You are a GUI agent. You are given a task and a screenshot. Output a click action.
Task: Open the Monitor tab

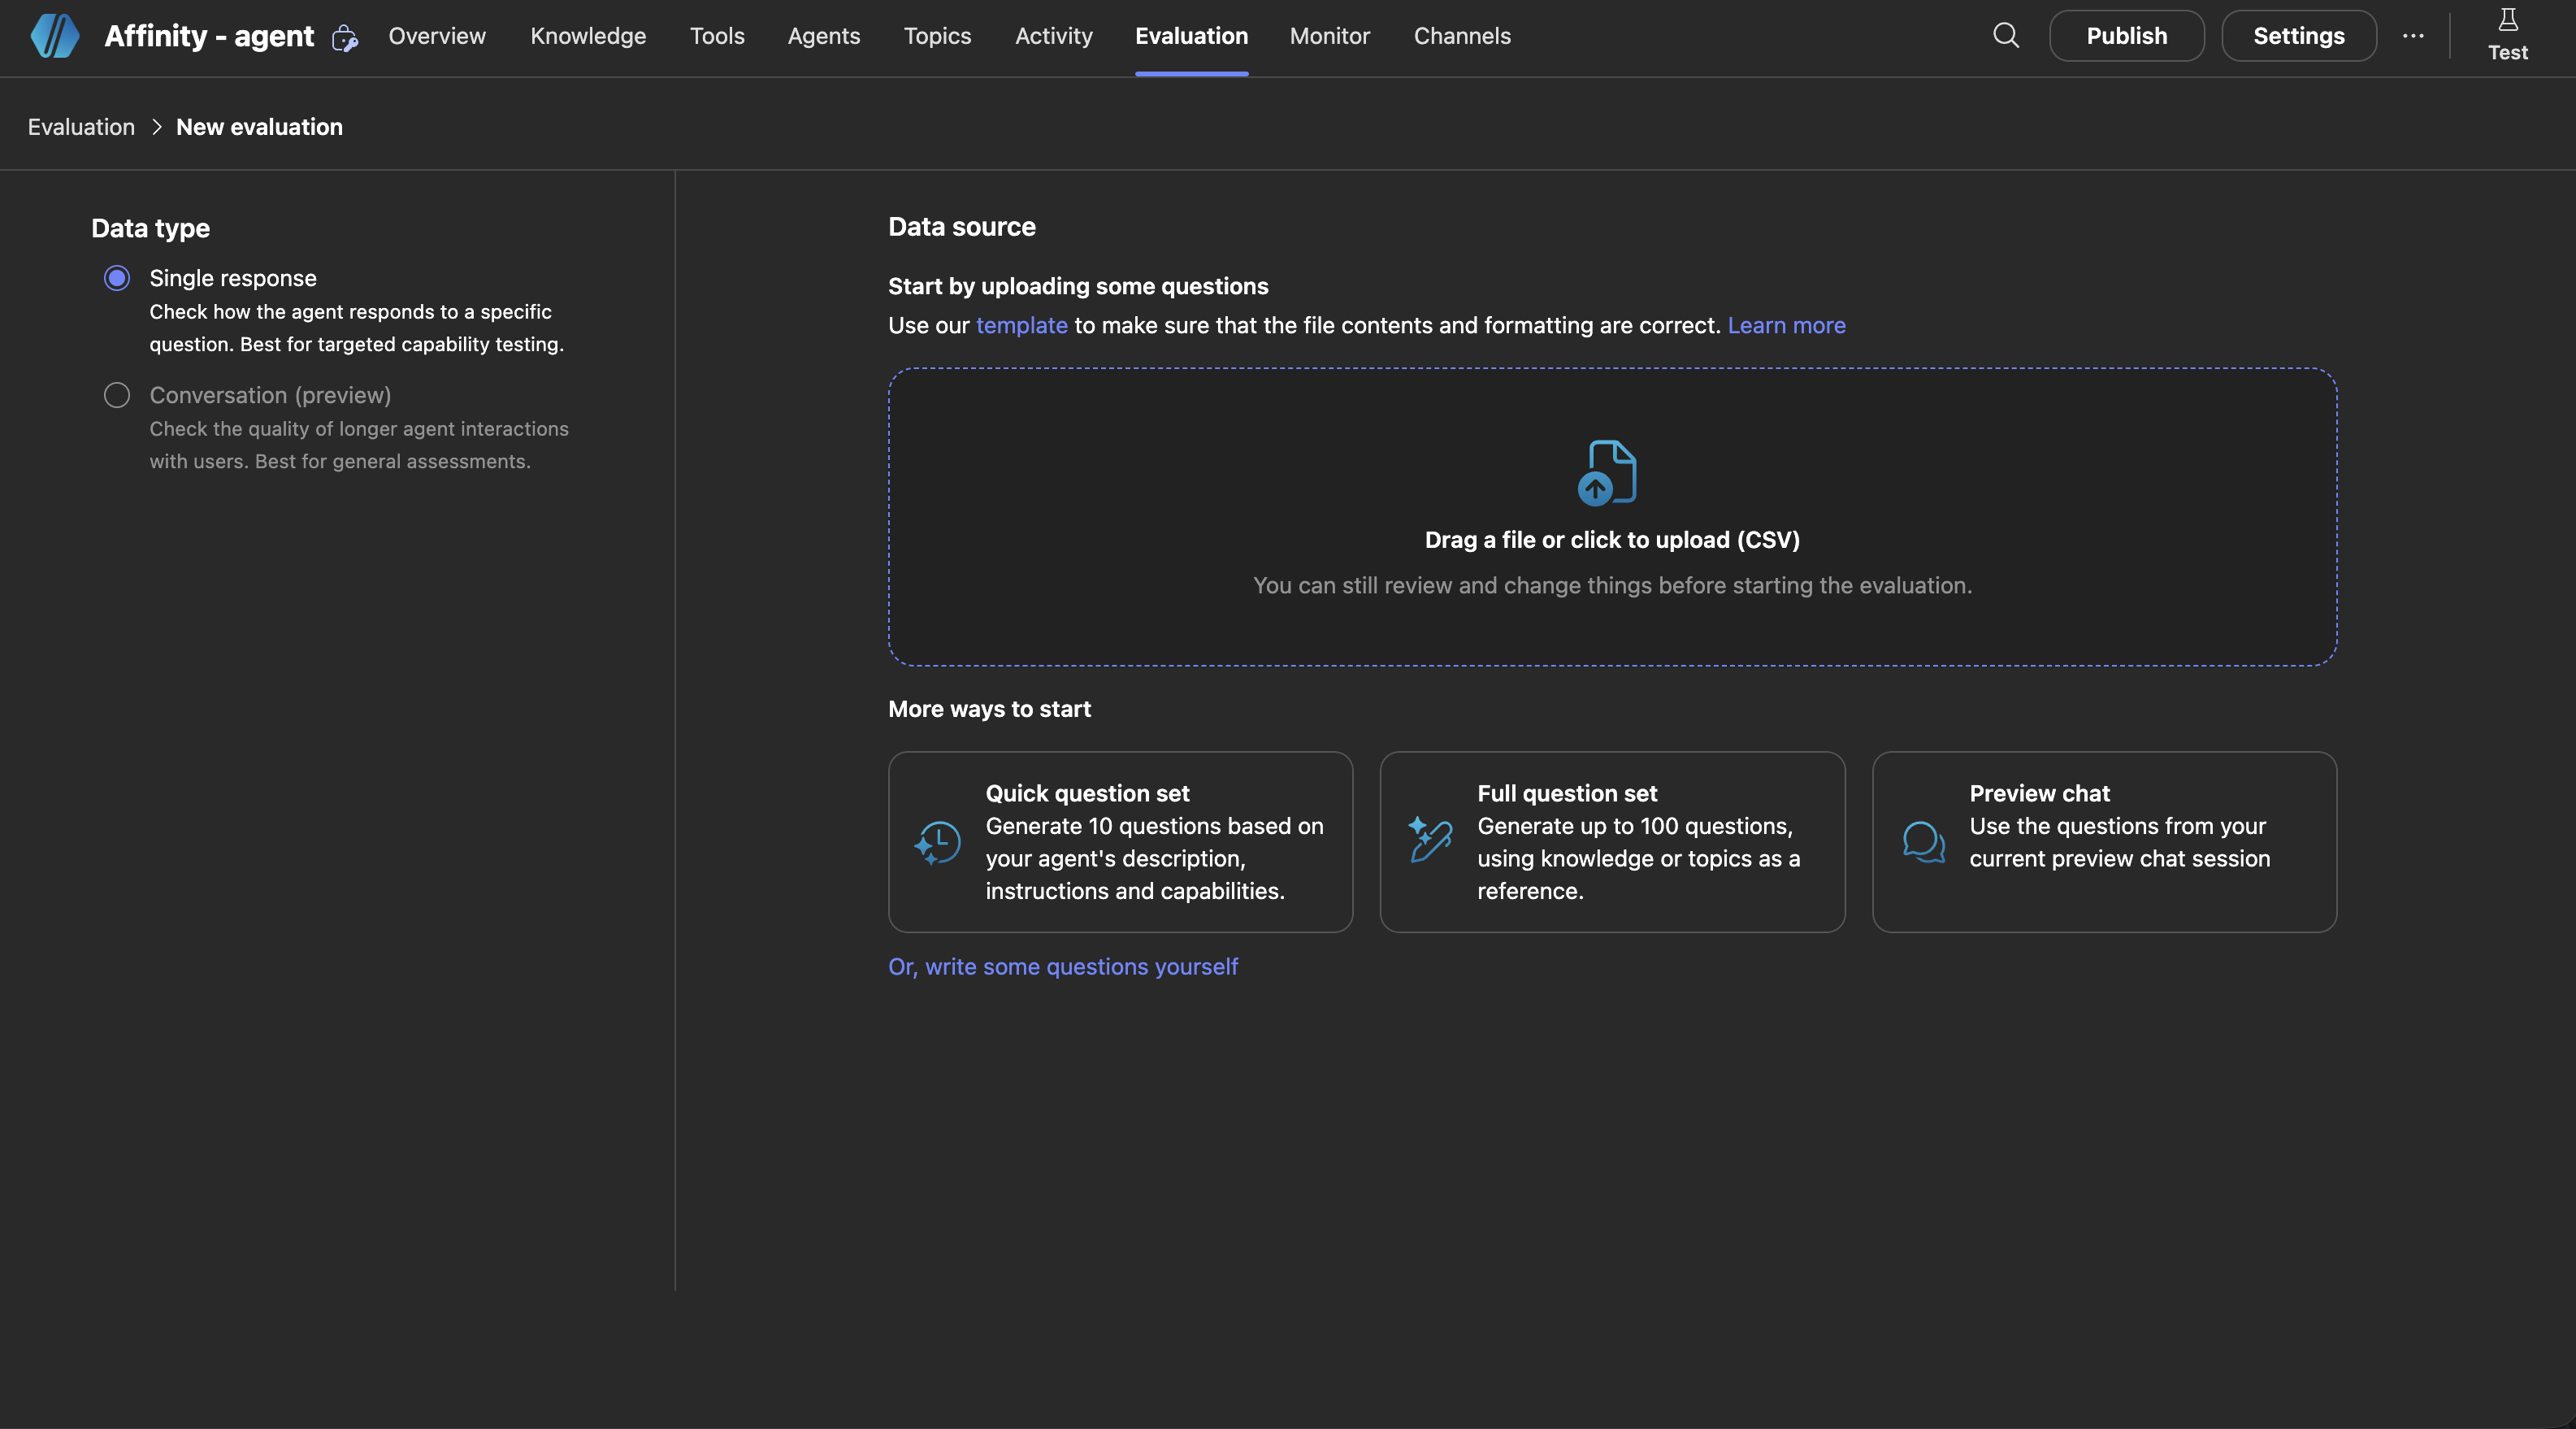(1329, 36)
